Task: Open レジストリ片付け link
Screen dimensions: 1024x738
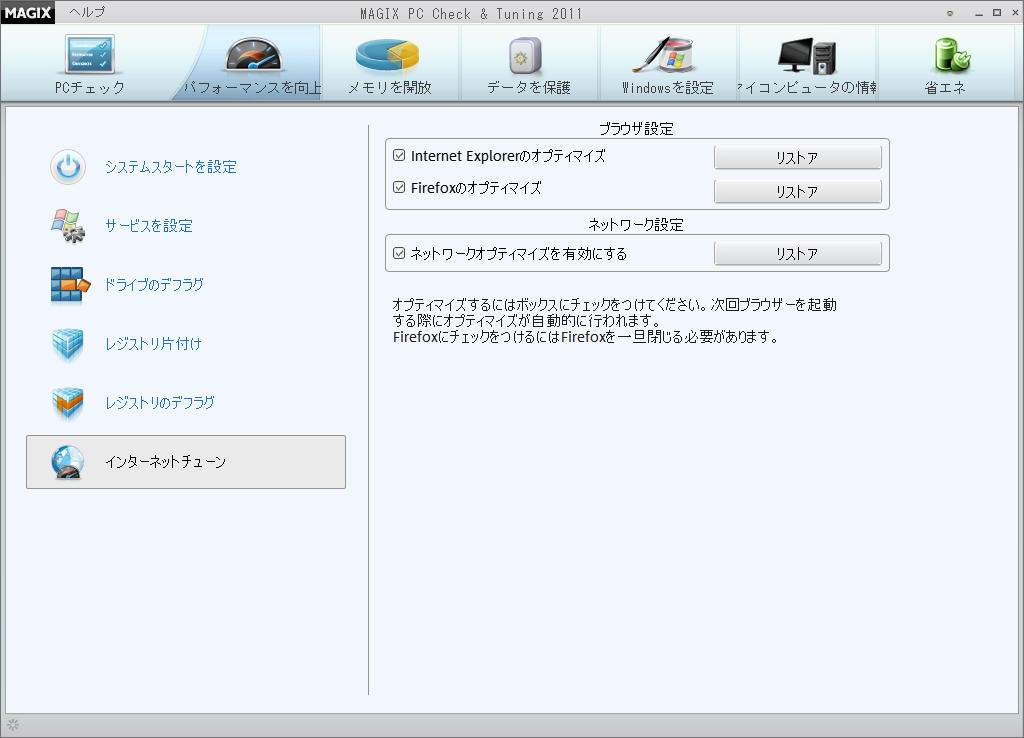Action: [153, 344]
